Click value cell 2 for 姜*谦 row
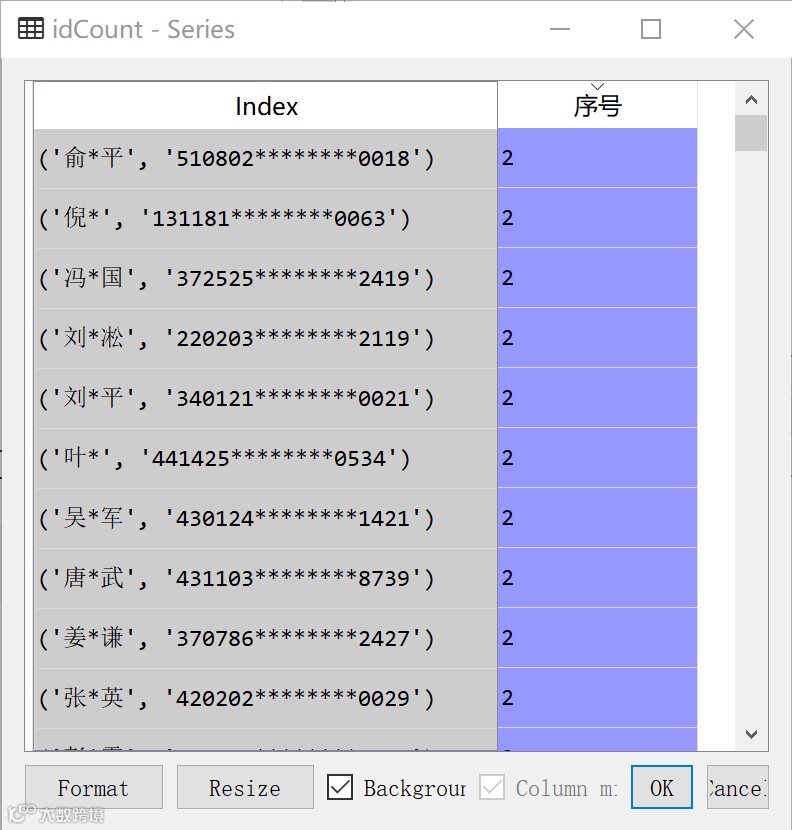Screen dimensions: 792x830 pyautogui.click(x=597, y=637)
